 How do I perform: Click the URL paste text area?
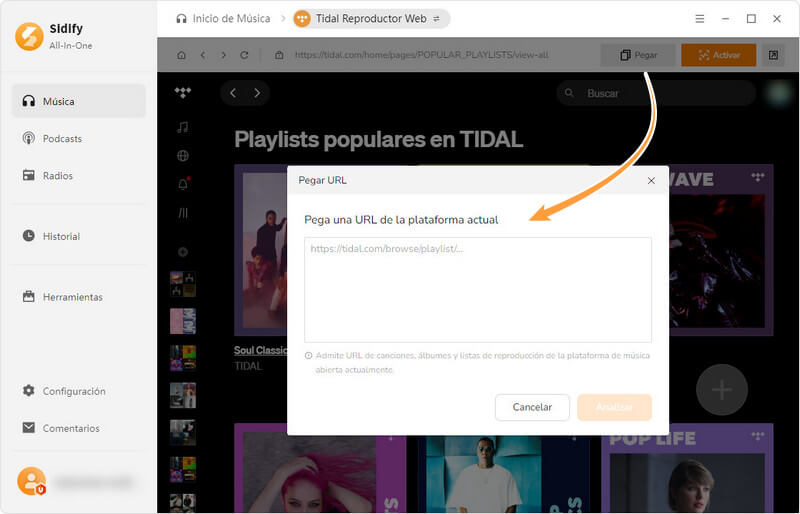[478, 289]
